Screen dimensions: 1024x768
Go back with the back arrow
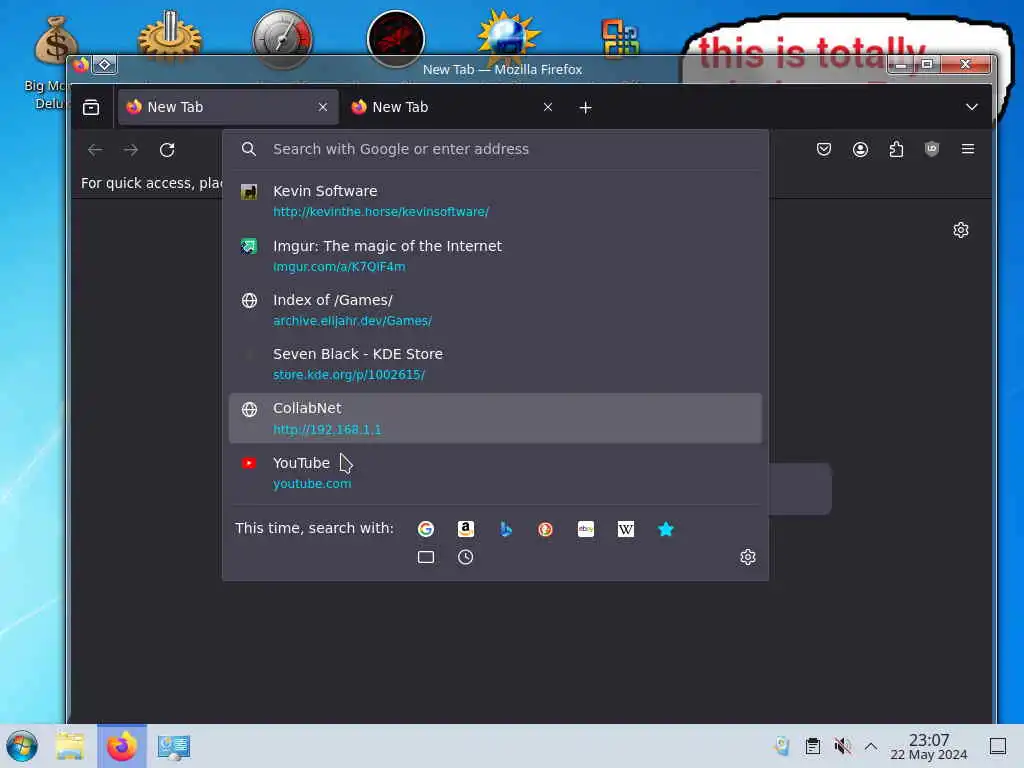(95, 150)
